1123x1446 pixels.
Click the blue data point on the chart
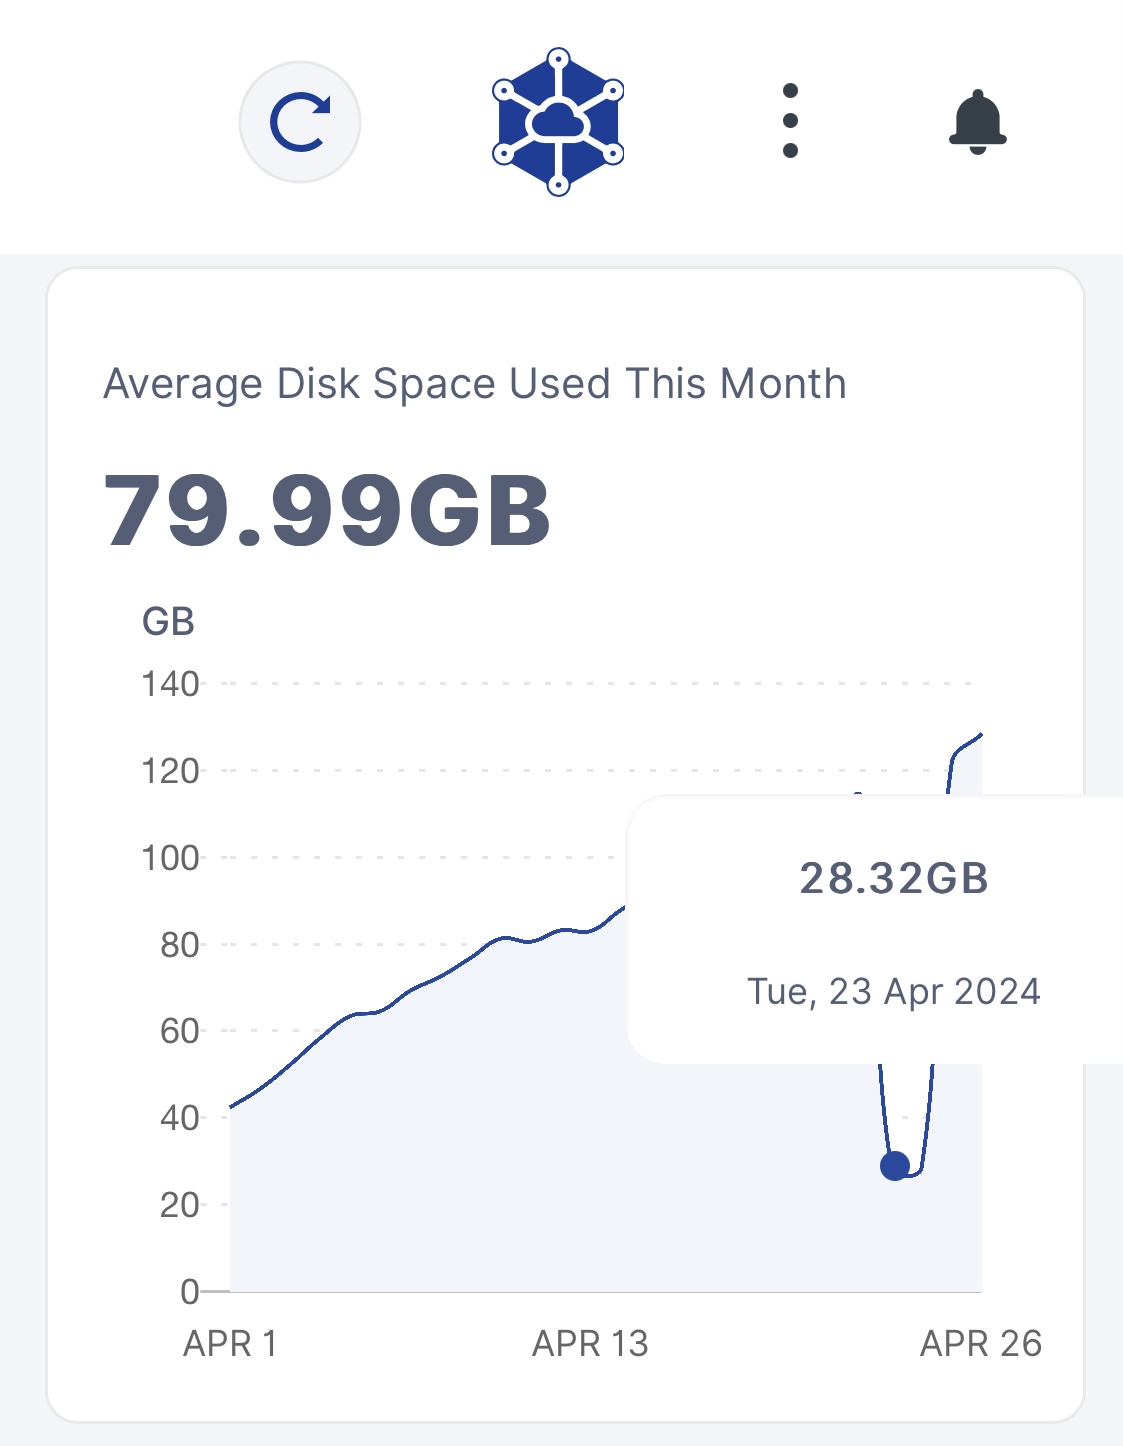(895, 1165)
